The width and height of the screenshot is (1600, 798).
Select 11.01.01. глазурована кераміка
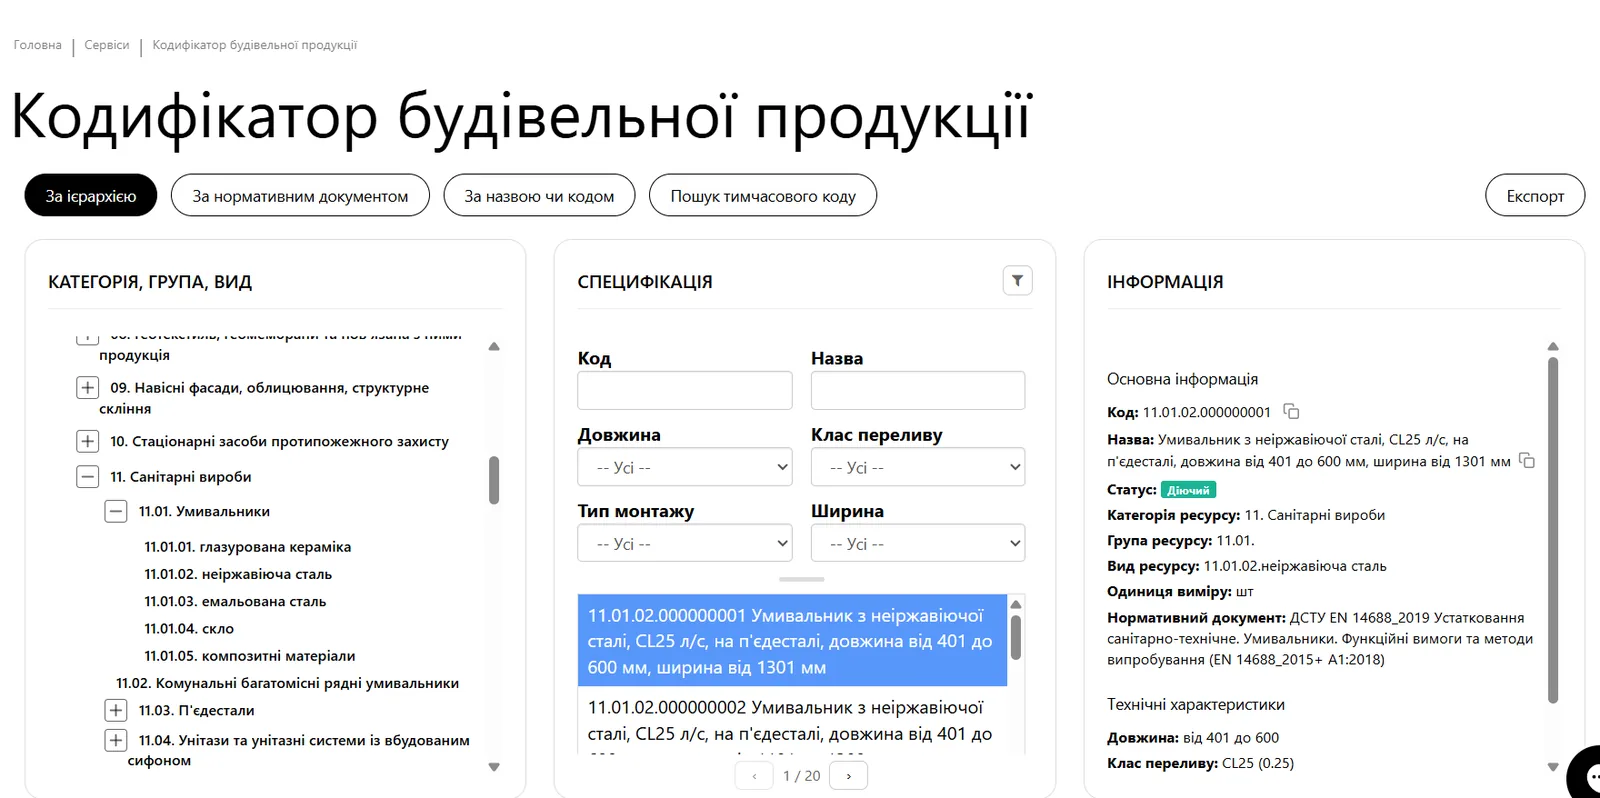248,547
